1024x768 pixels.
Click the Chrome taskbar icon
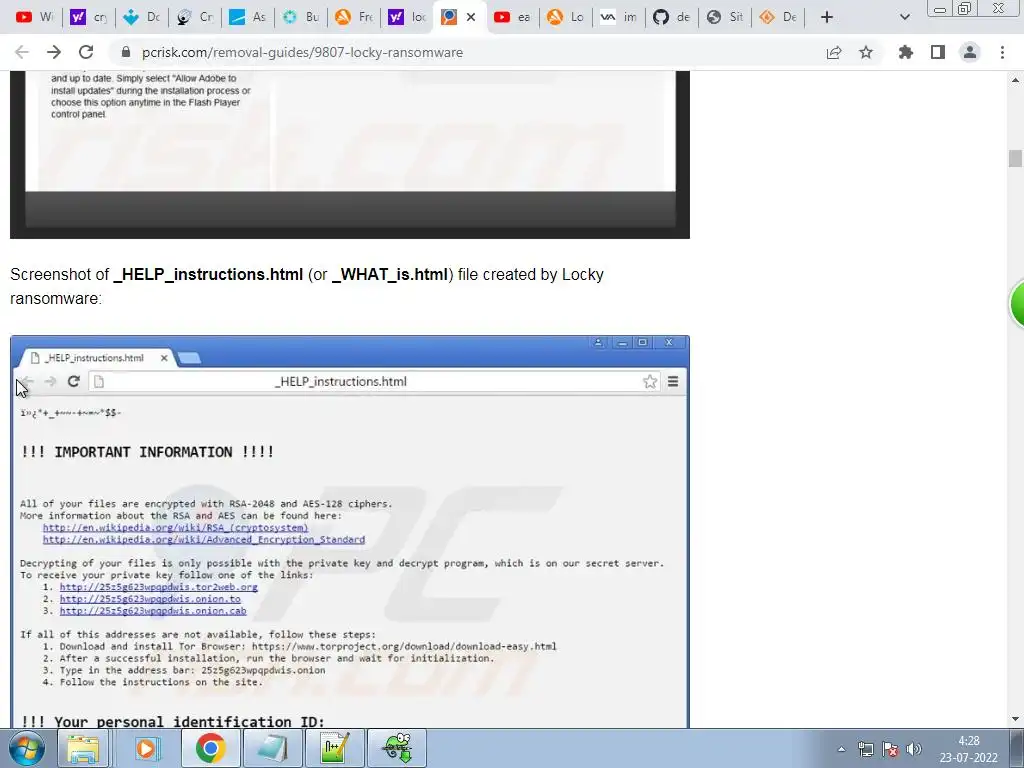[210, 748]
